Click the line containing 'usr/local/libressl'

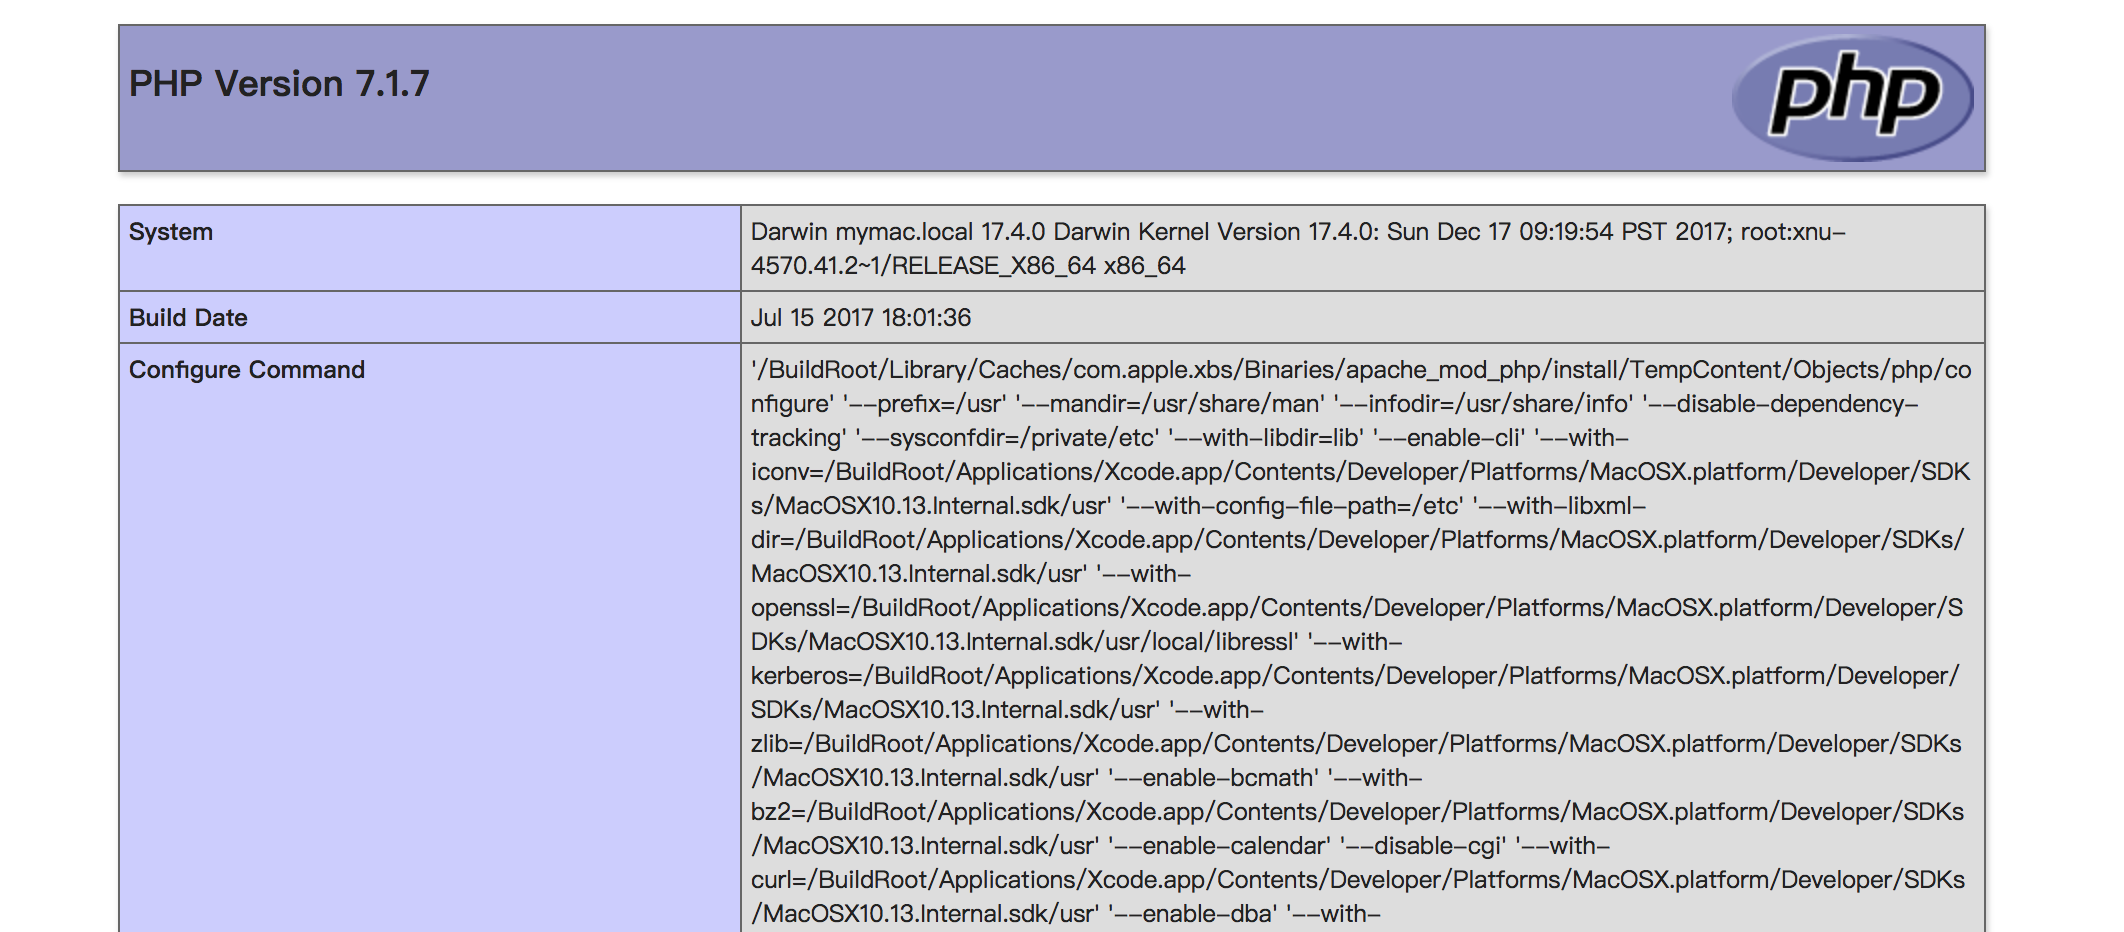[1077, 642]
